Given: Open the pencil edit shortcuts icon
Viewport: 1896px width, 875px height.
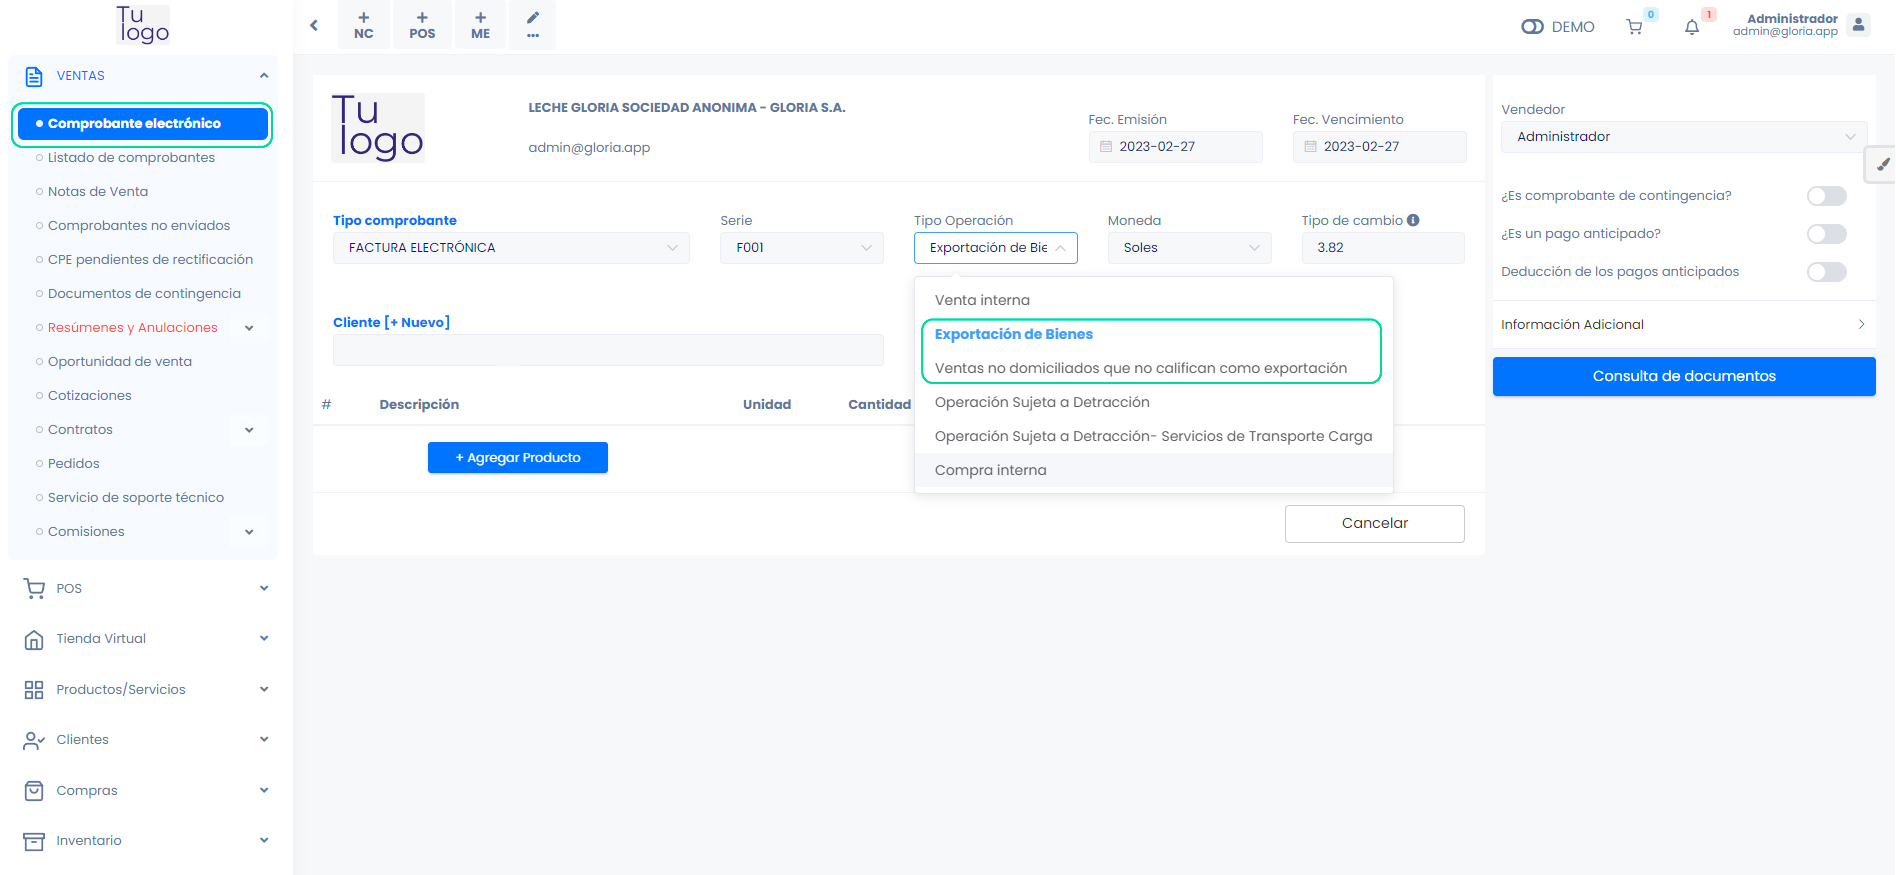Looking at the screenshot, I should tap(533, 25).
